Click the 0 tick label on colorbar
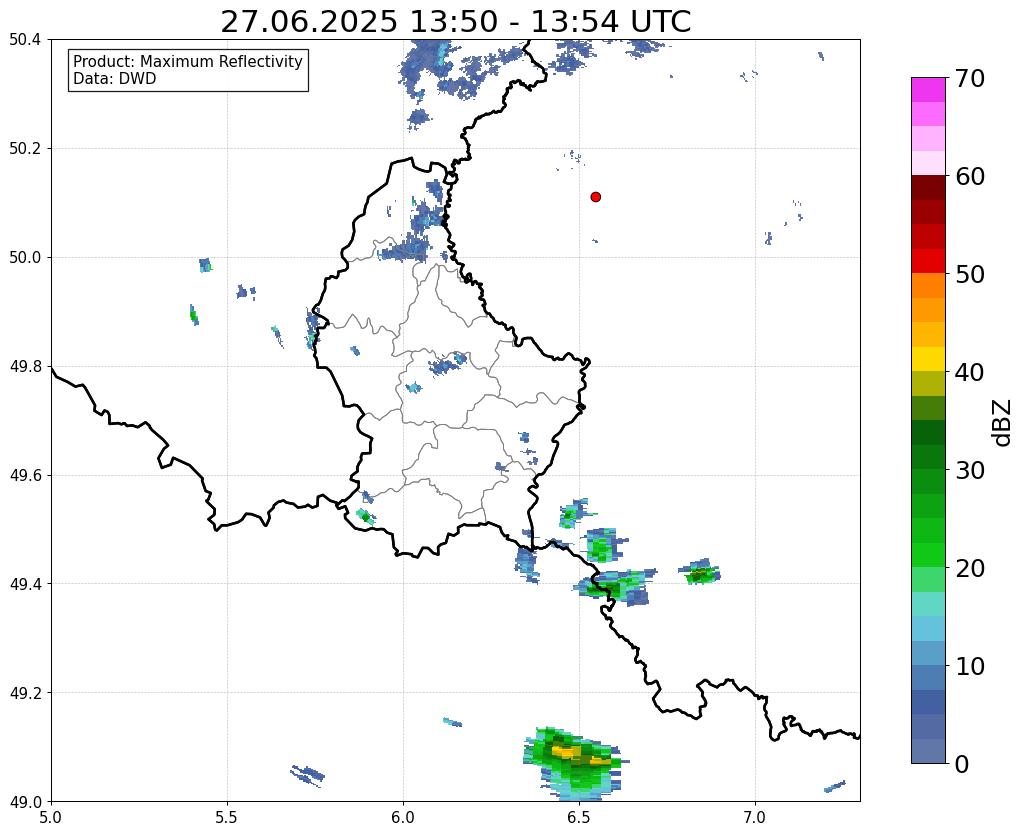This screenshot has width=1023, height=834. coord(962,764)
